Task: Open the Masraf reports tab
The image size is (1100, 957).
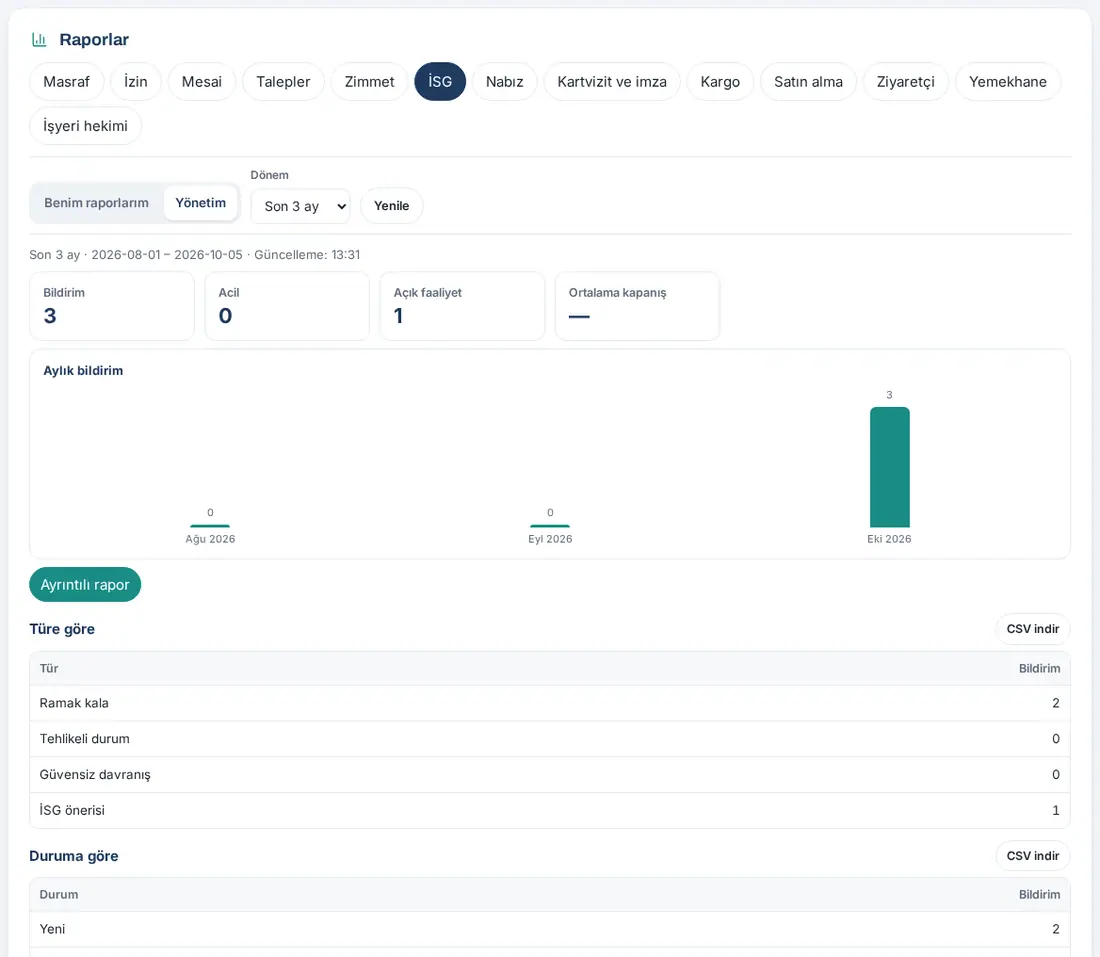Action: coord(67,81)
